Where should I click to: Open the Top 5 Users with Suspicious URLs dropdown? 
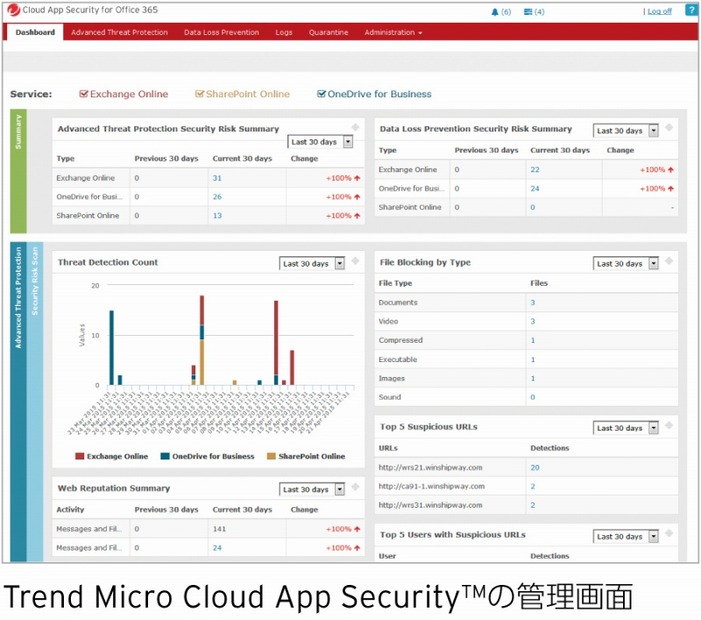[626, 536]
